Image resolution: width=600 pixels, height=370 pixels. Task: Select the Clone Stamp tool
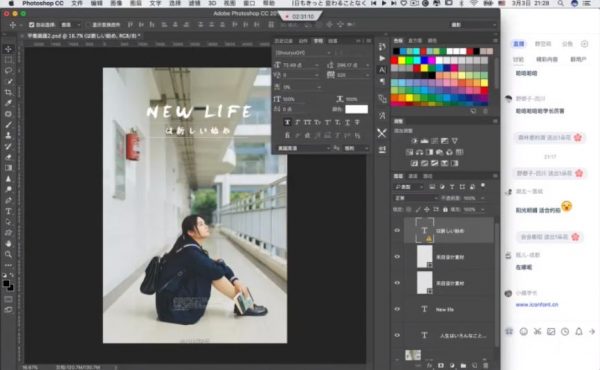click(8, 135)
